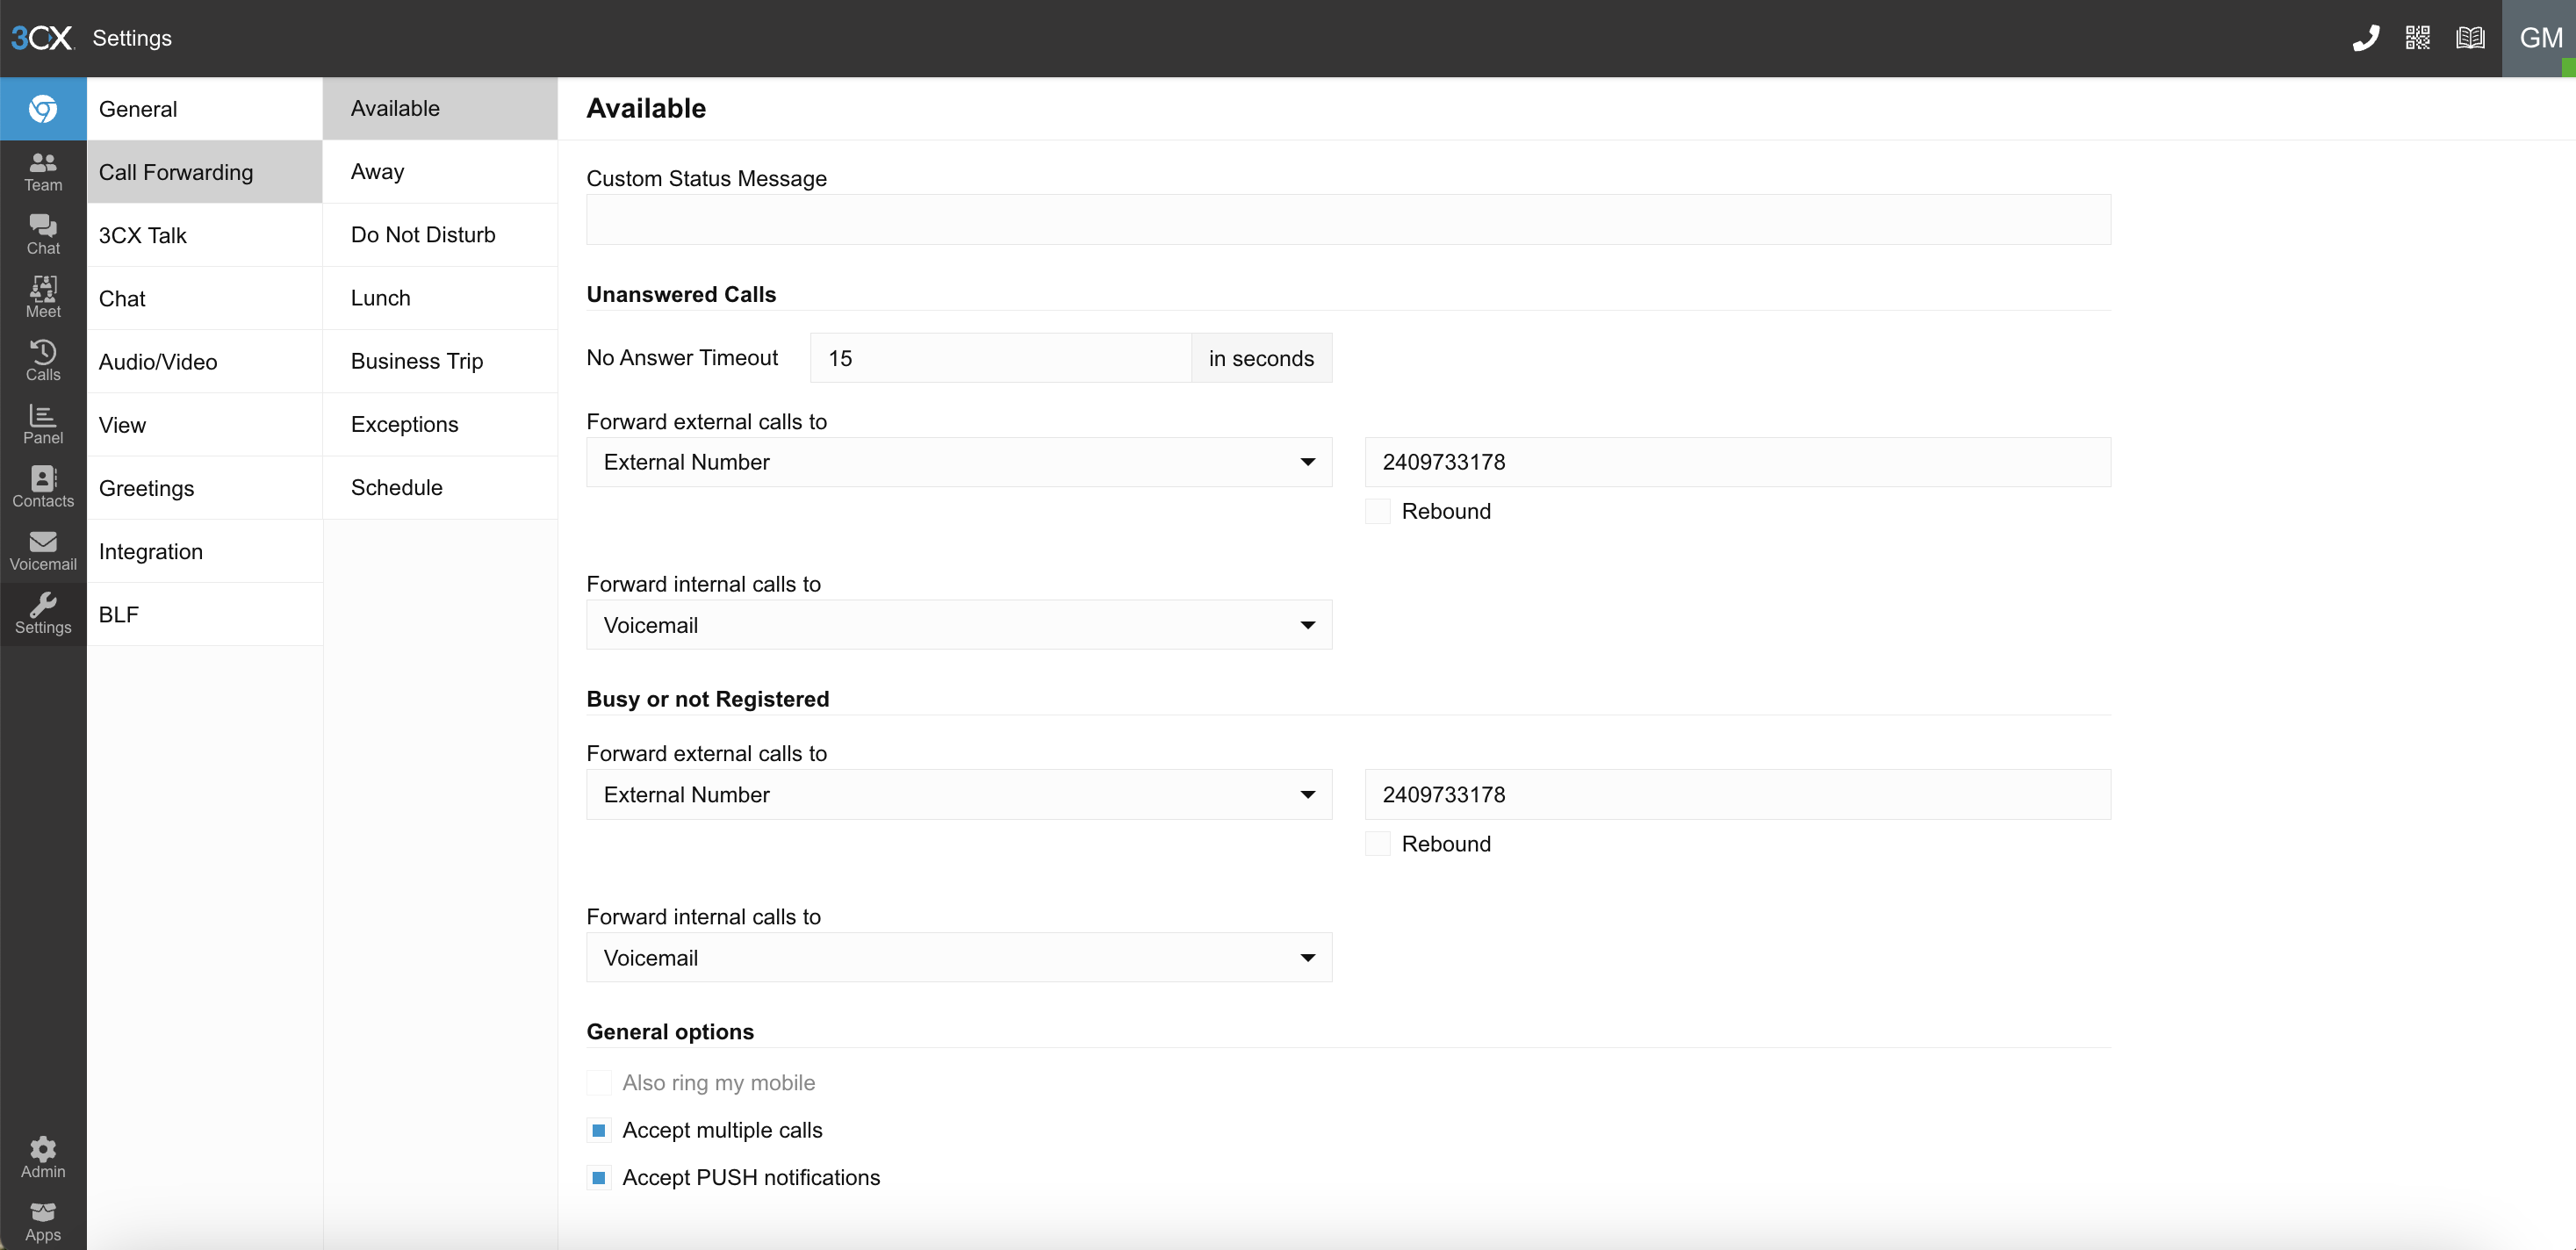Expand the Unanswered external calls forward dropdown
The width and height of the screenshot is (2576, 1250).
(x=958, y=462)
